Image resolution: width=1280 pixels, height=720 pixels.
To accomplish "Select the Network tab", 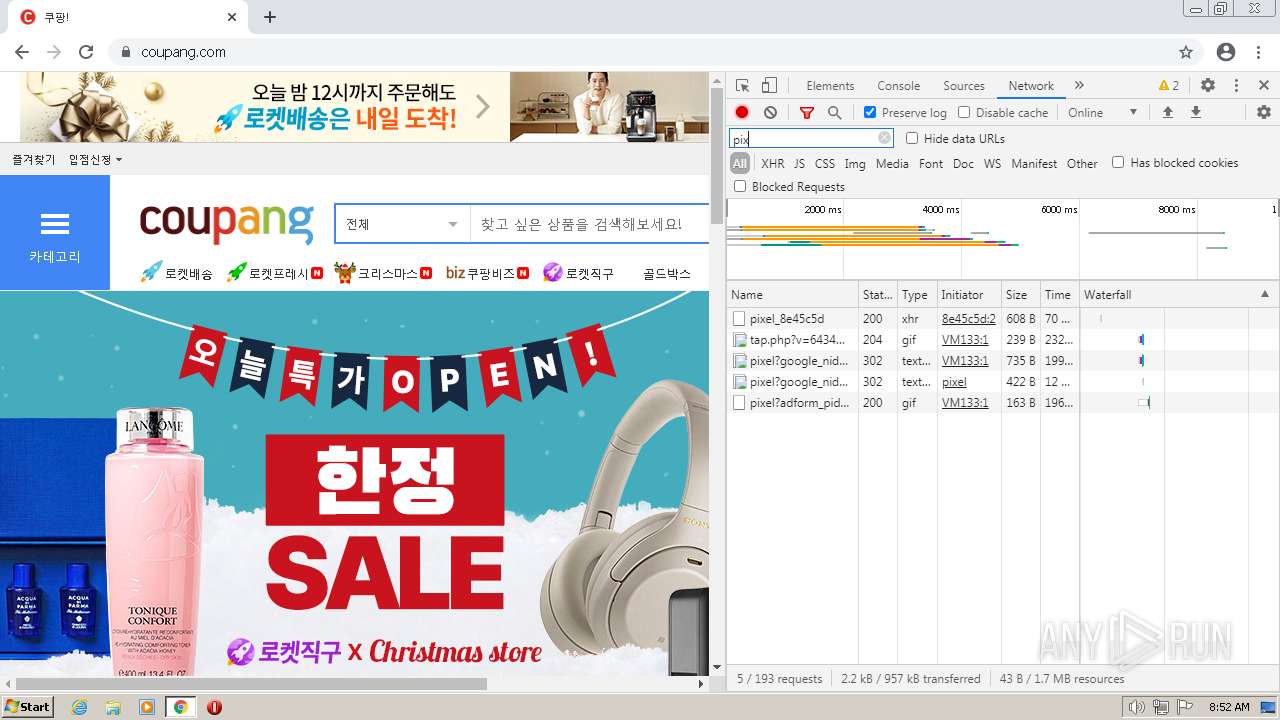I will click(1031, 86).
